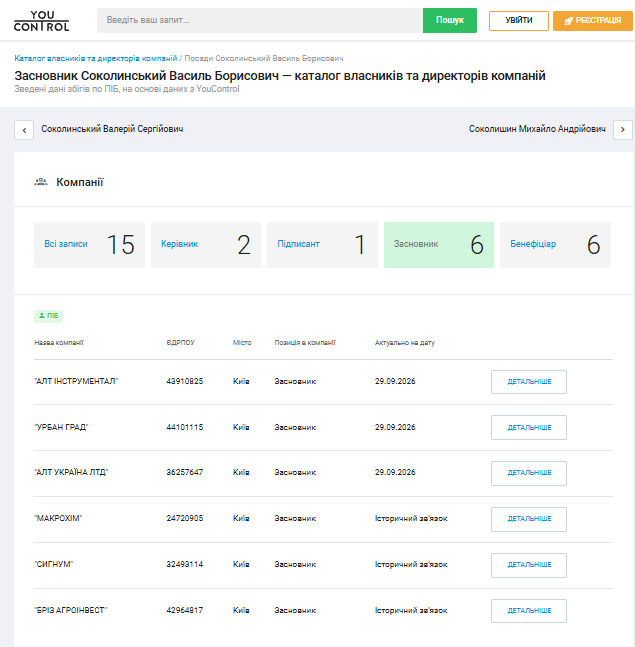Select the Всі записи tab

tap(90, 245)
